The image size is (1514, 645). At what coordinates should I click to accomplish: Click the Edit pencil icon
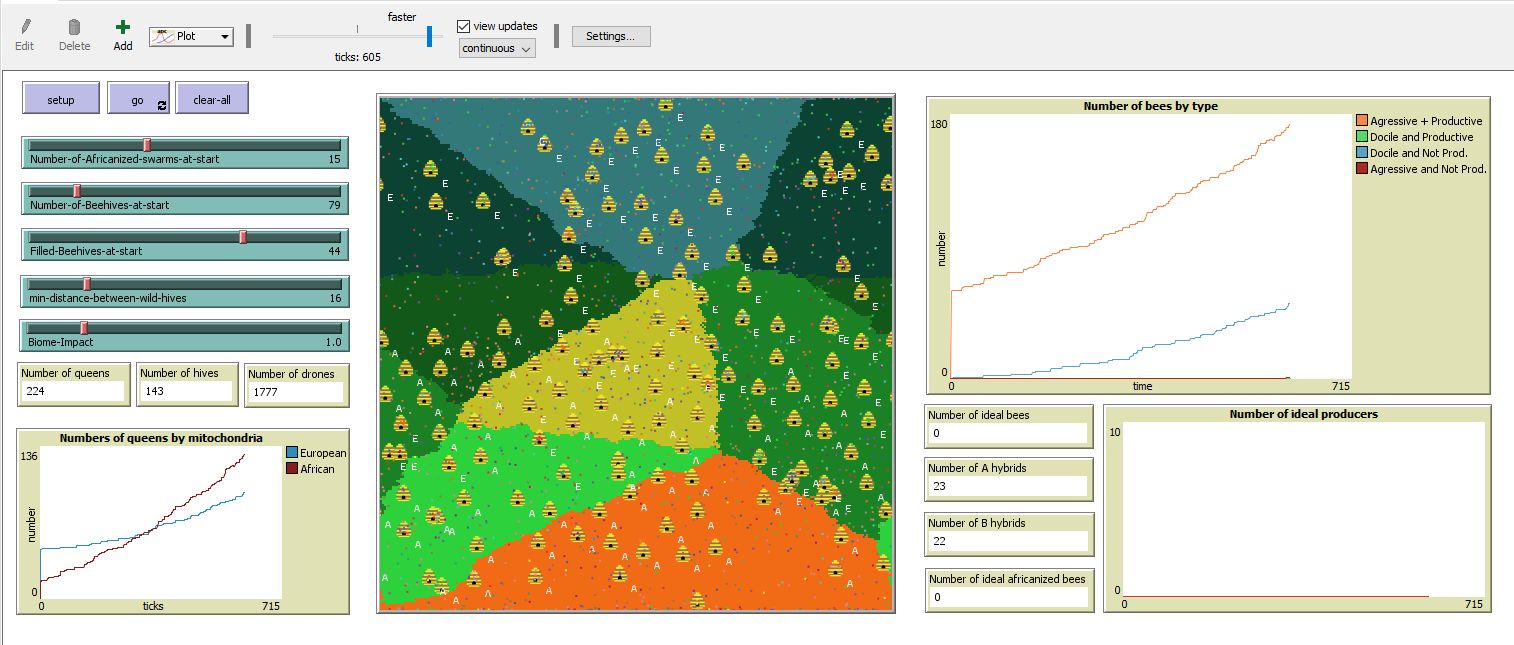click(x=24, y=28)
